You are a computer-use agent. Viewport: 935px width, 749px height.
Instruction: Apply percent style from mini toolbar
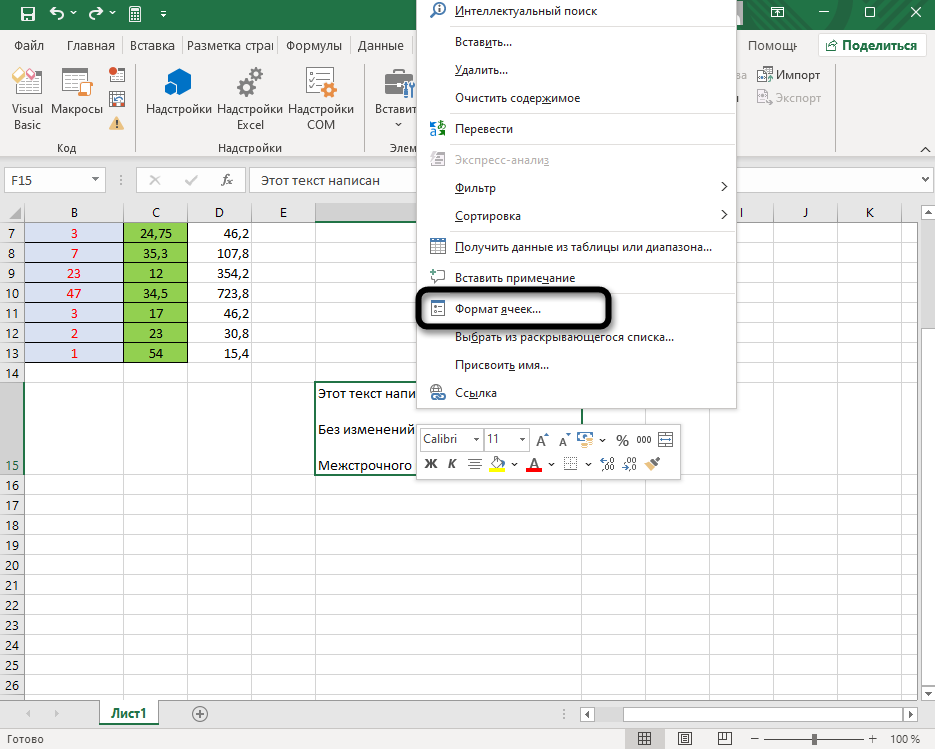coord(622,440)
